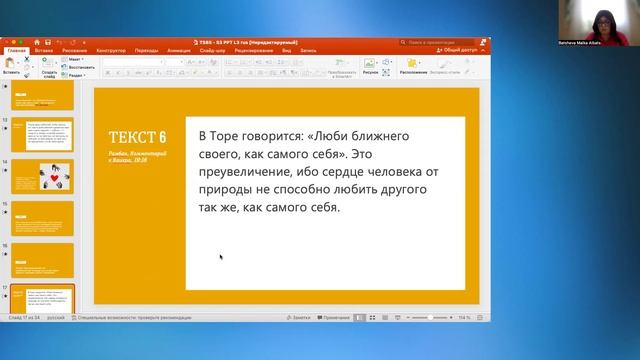Click the ТЕКСТ 6 slide title
This screenshot has width=640, height=360.
(x=138, y=137)
